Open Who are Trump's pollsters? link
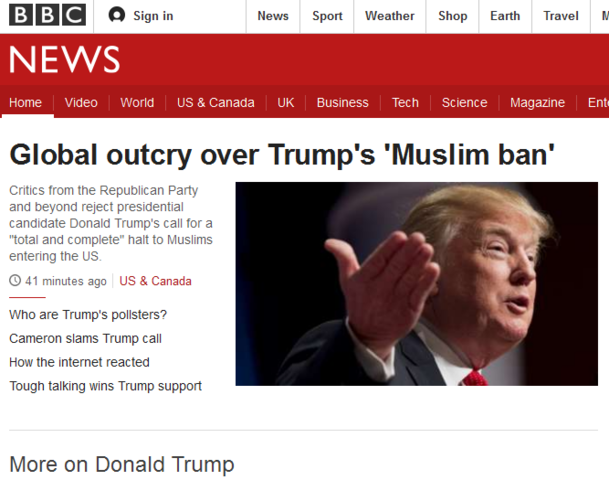 (x=88, y=315)
